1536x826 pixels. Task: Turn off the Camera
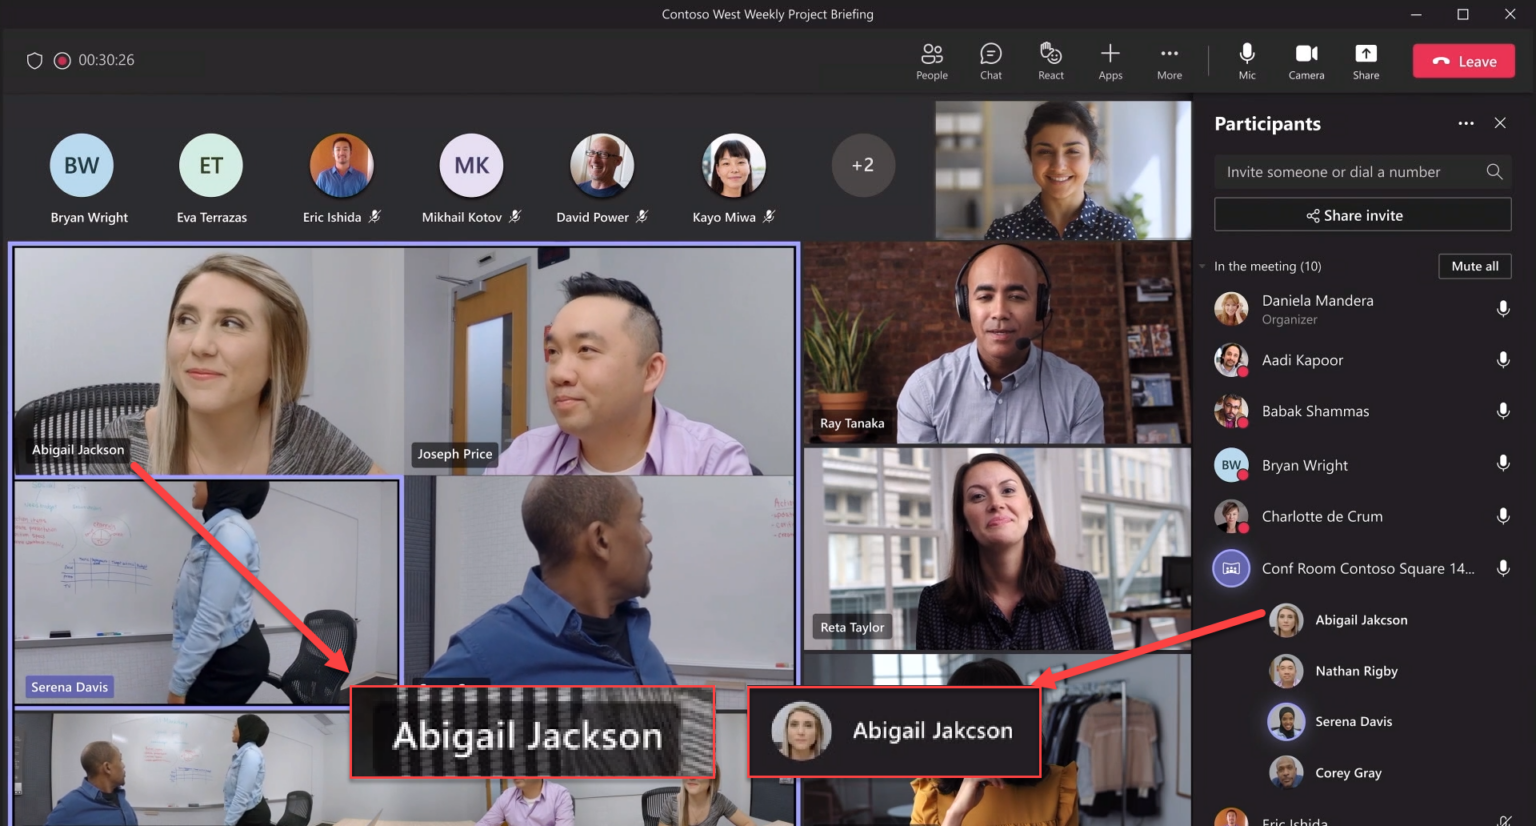(1306, 60)
